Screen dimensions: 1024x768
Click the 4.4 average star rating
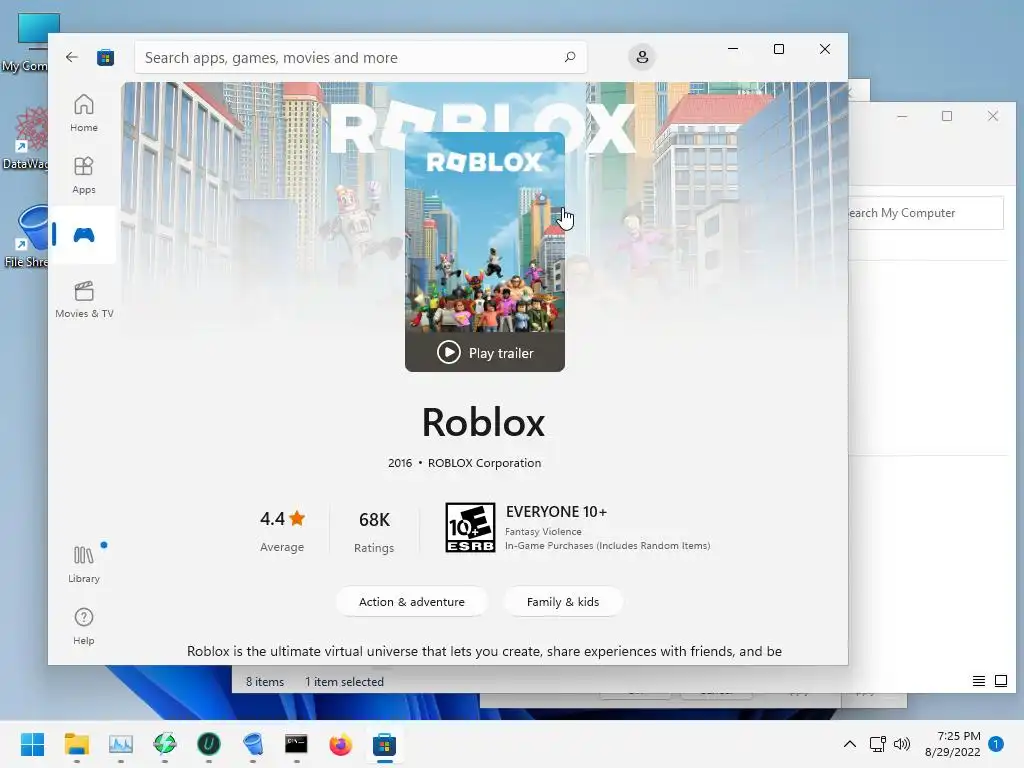(x=282, y=530)
